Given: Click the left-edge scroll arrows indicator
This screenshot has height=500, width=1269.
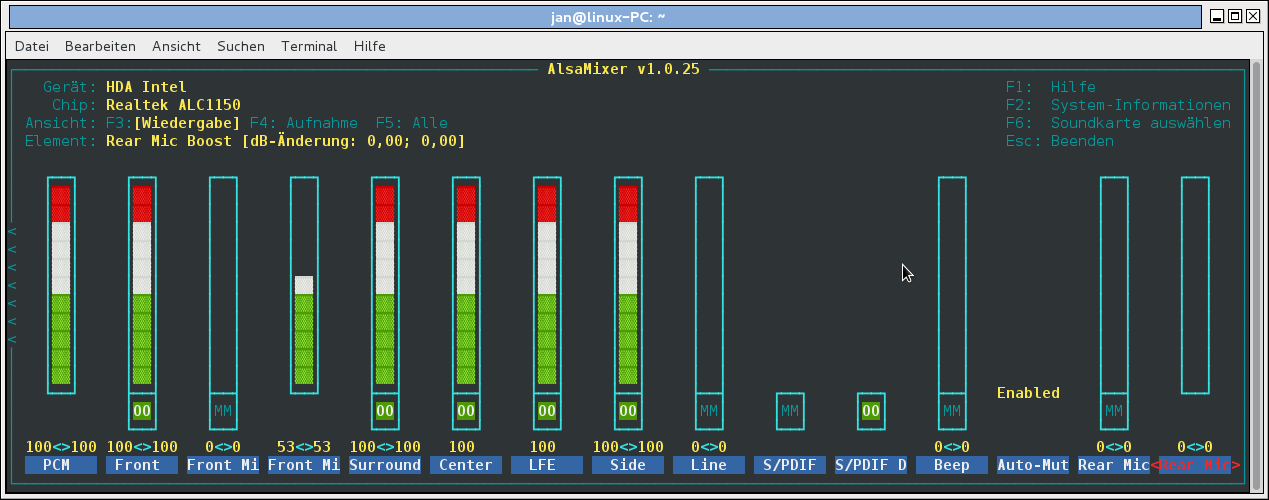Looking at the screenshot, I should pyautogui.click(x=13, y=285).
